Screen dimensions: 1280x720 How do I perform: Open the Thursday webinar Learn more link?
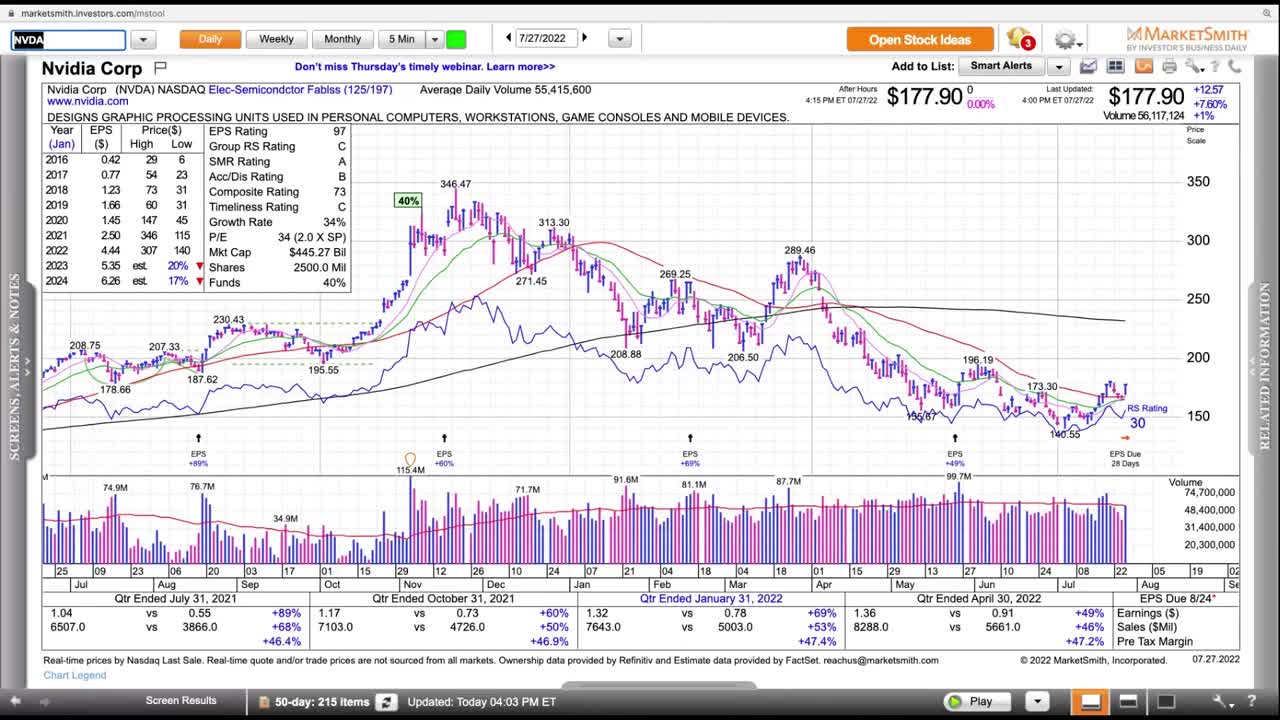point(425,67)
